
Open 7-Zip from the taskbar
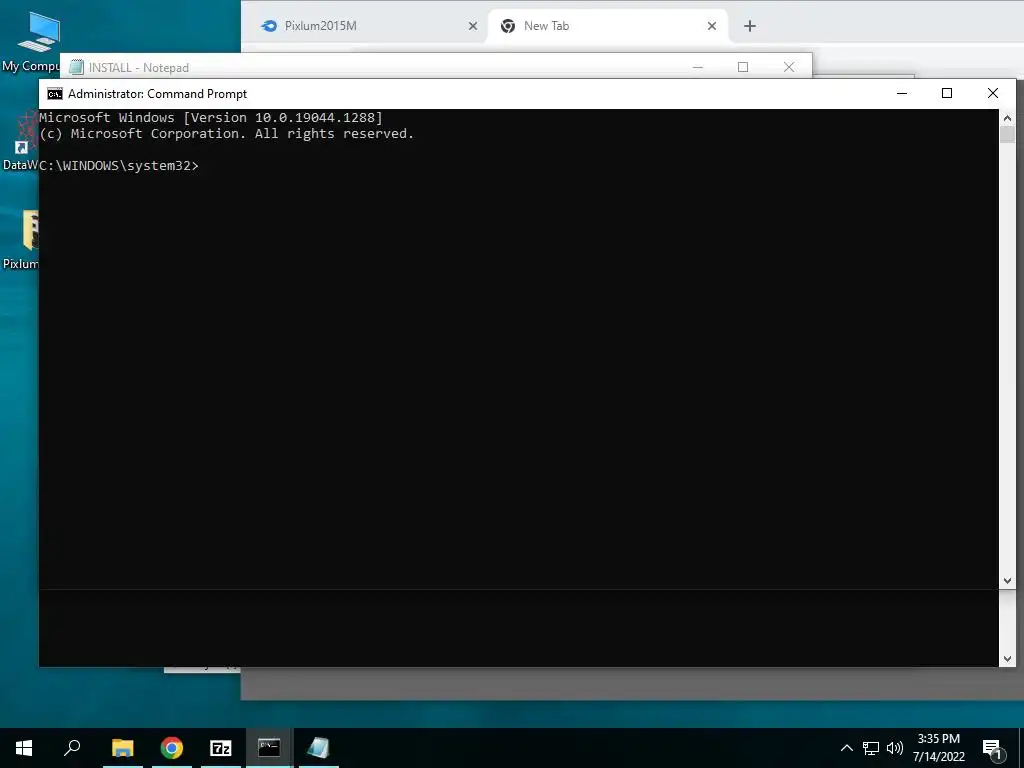[221, 748]
